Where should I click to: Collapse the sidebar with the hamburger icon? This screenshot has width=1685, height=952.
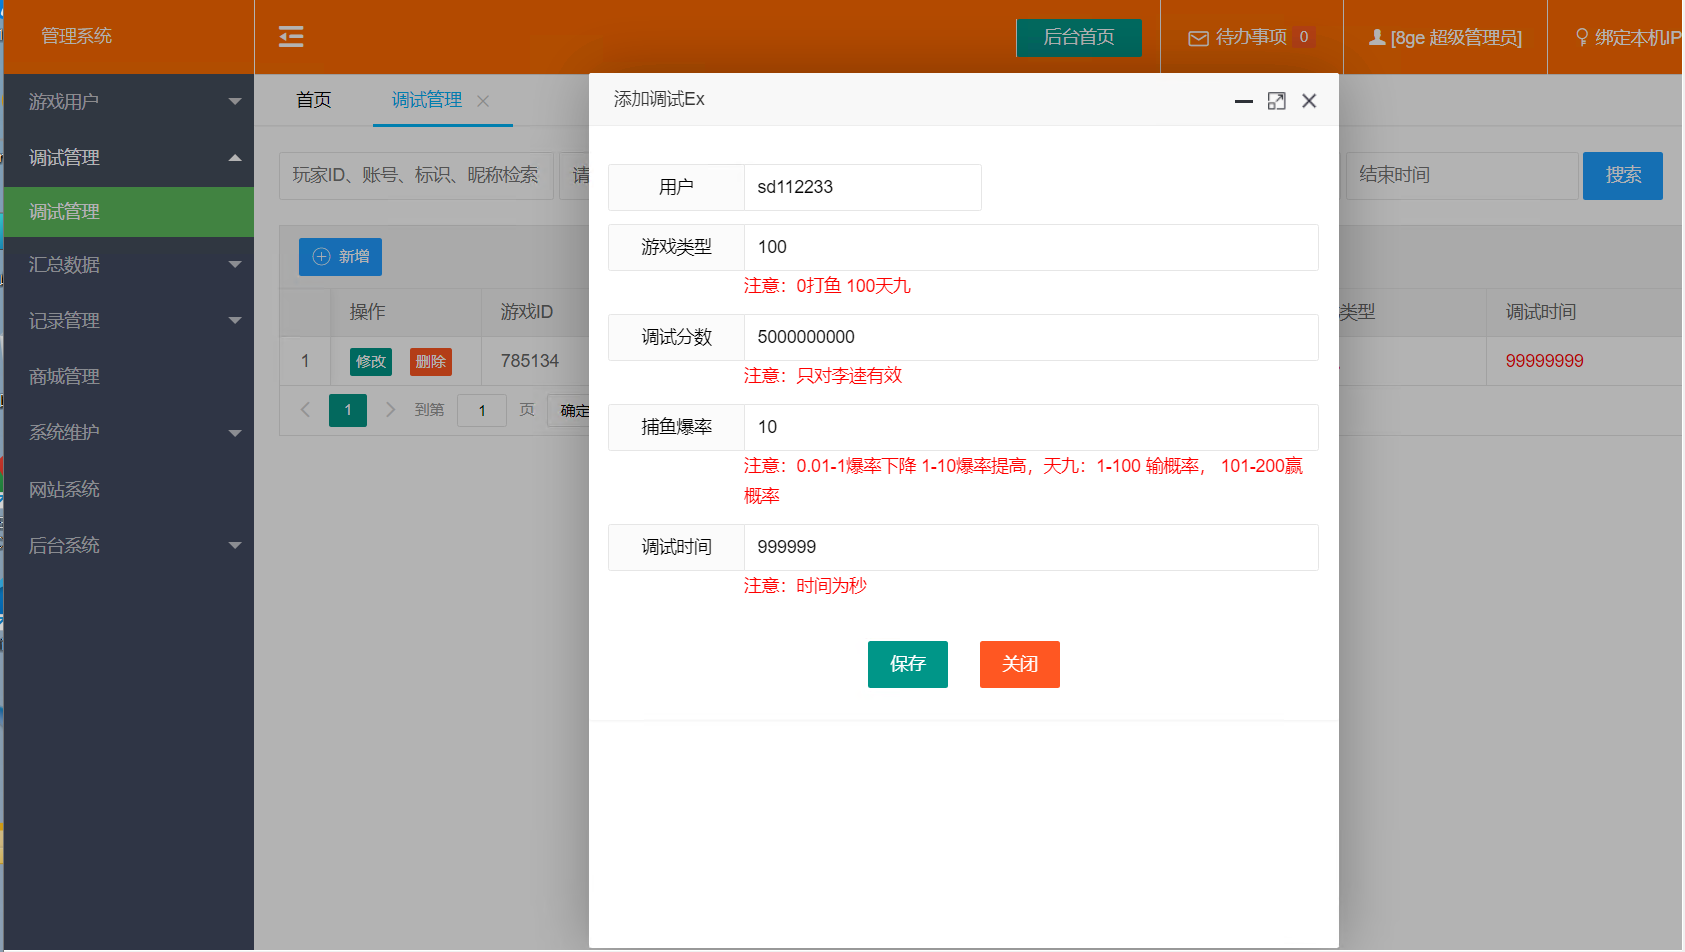coord(291,37)
